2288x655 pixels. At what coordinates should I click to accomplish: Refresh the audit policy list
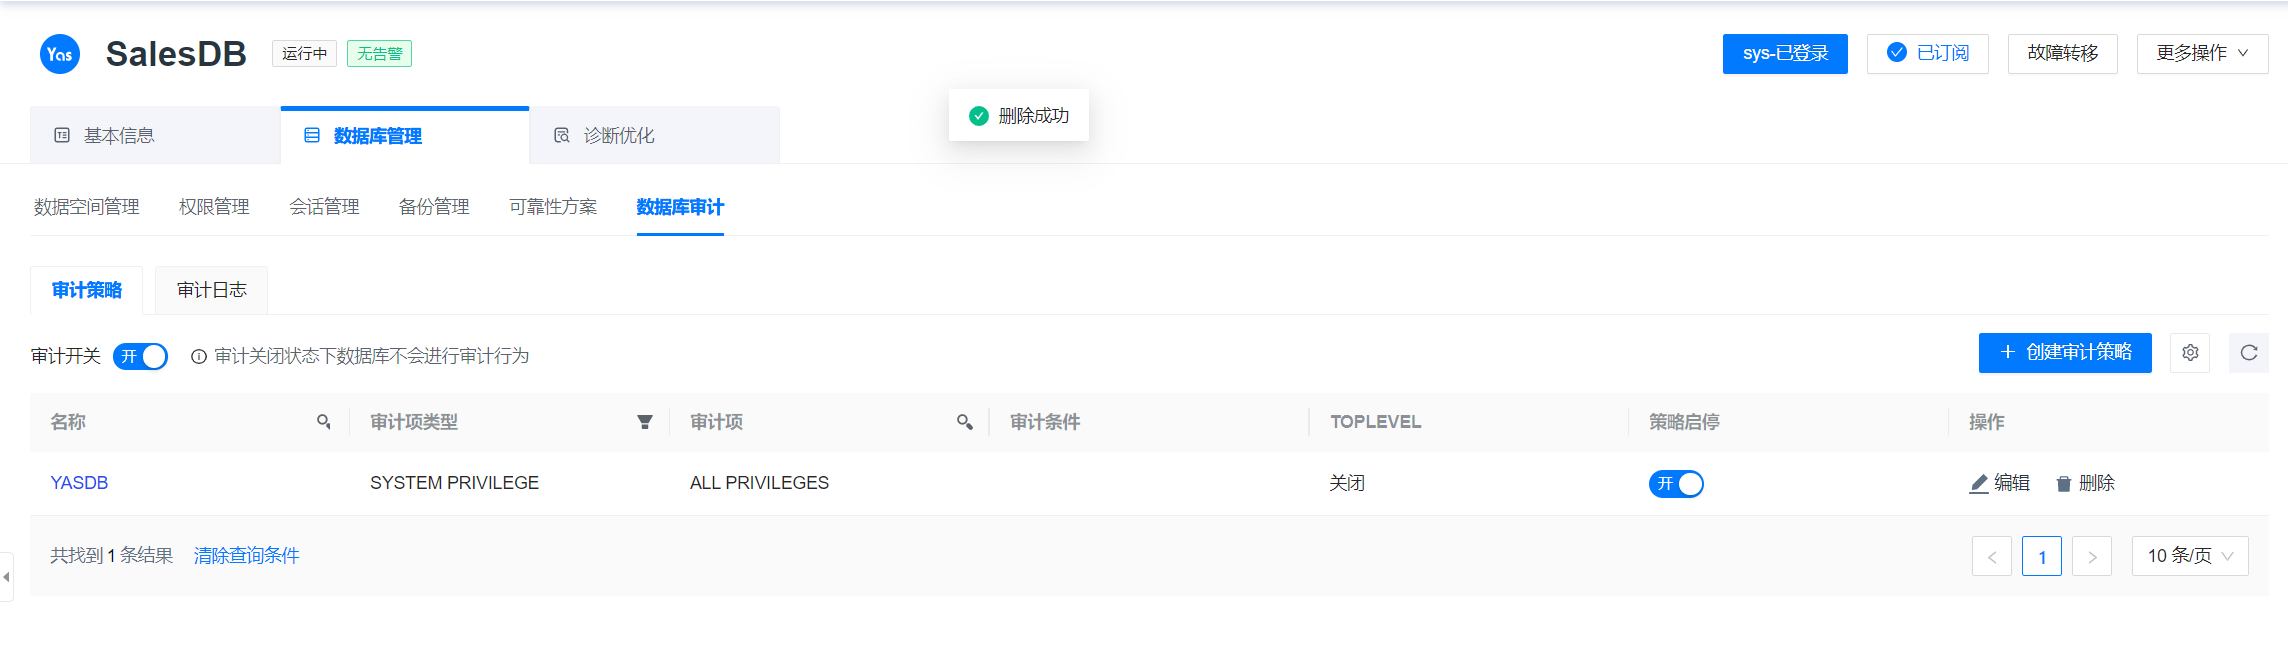pyautogui.click(x=2248, y=353)
